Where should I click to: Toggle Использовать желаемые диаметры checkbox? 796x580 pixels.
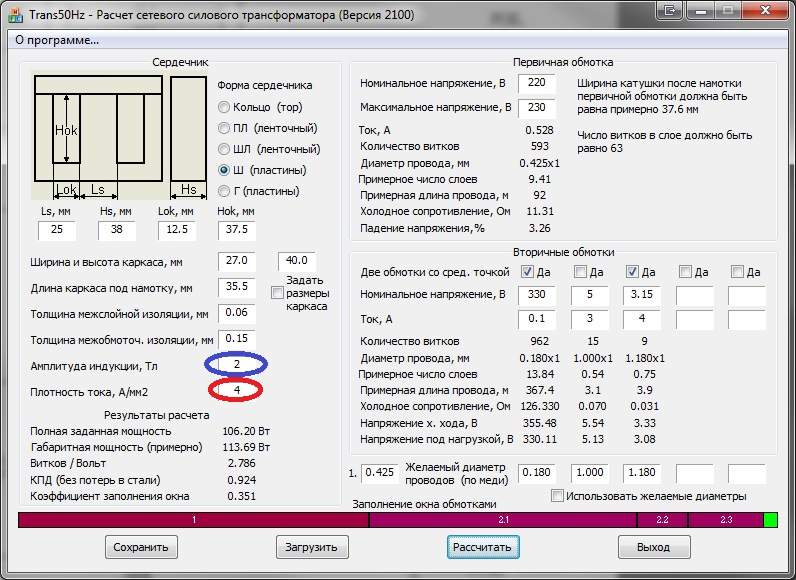pyautogui.click(x=557, y=496)
